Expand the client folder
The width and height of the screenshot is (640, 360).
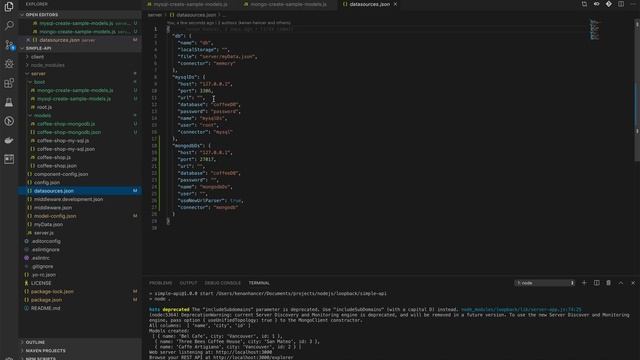coord(37,57)
